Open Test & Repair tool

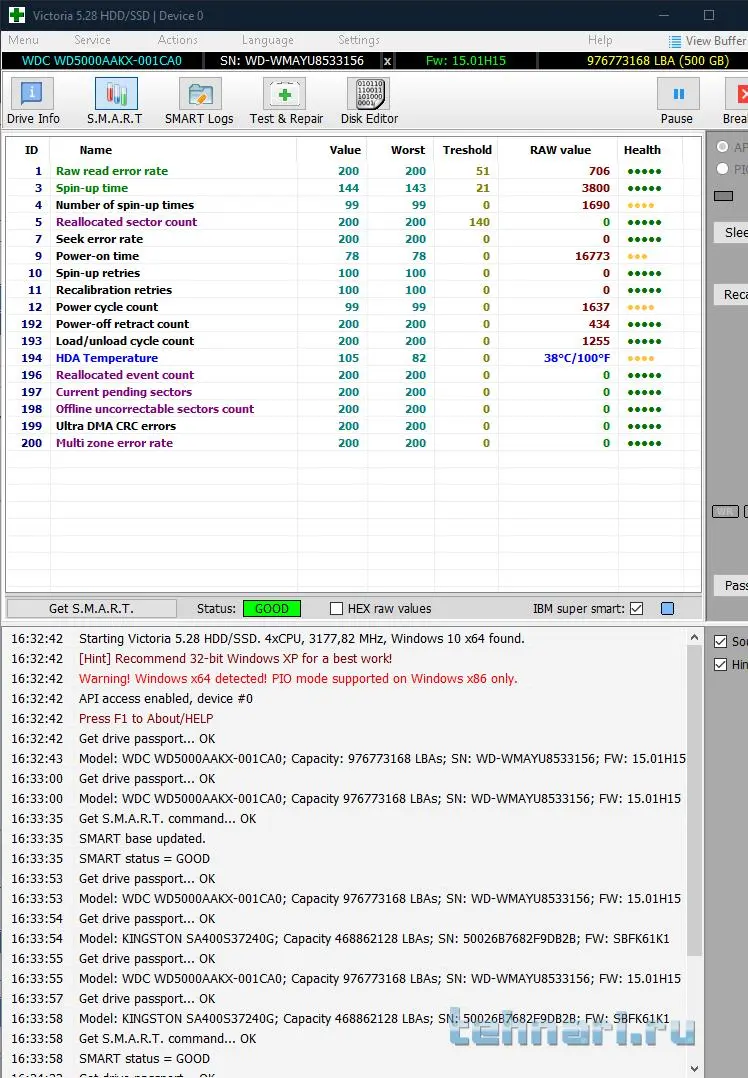[286, 101]
